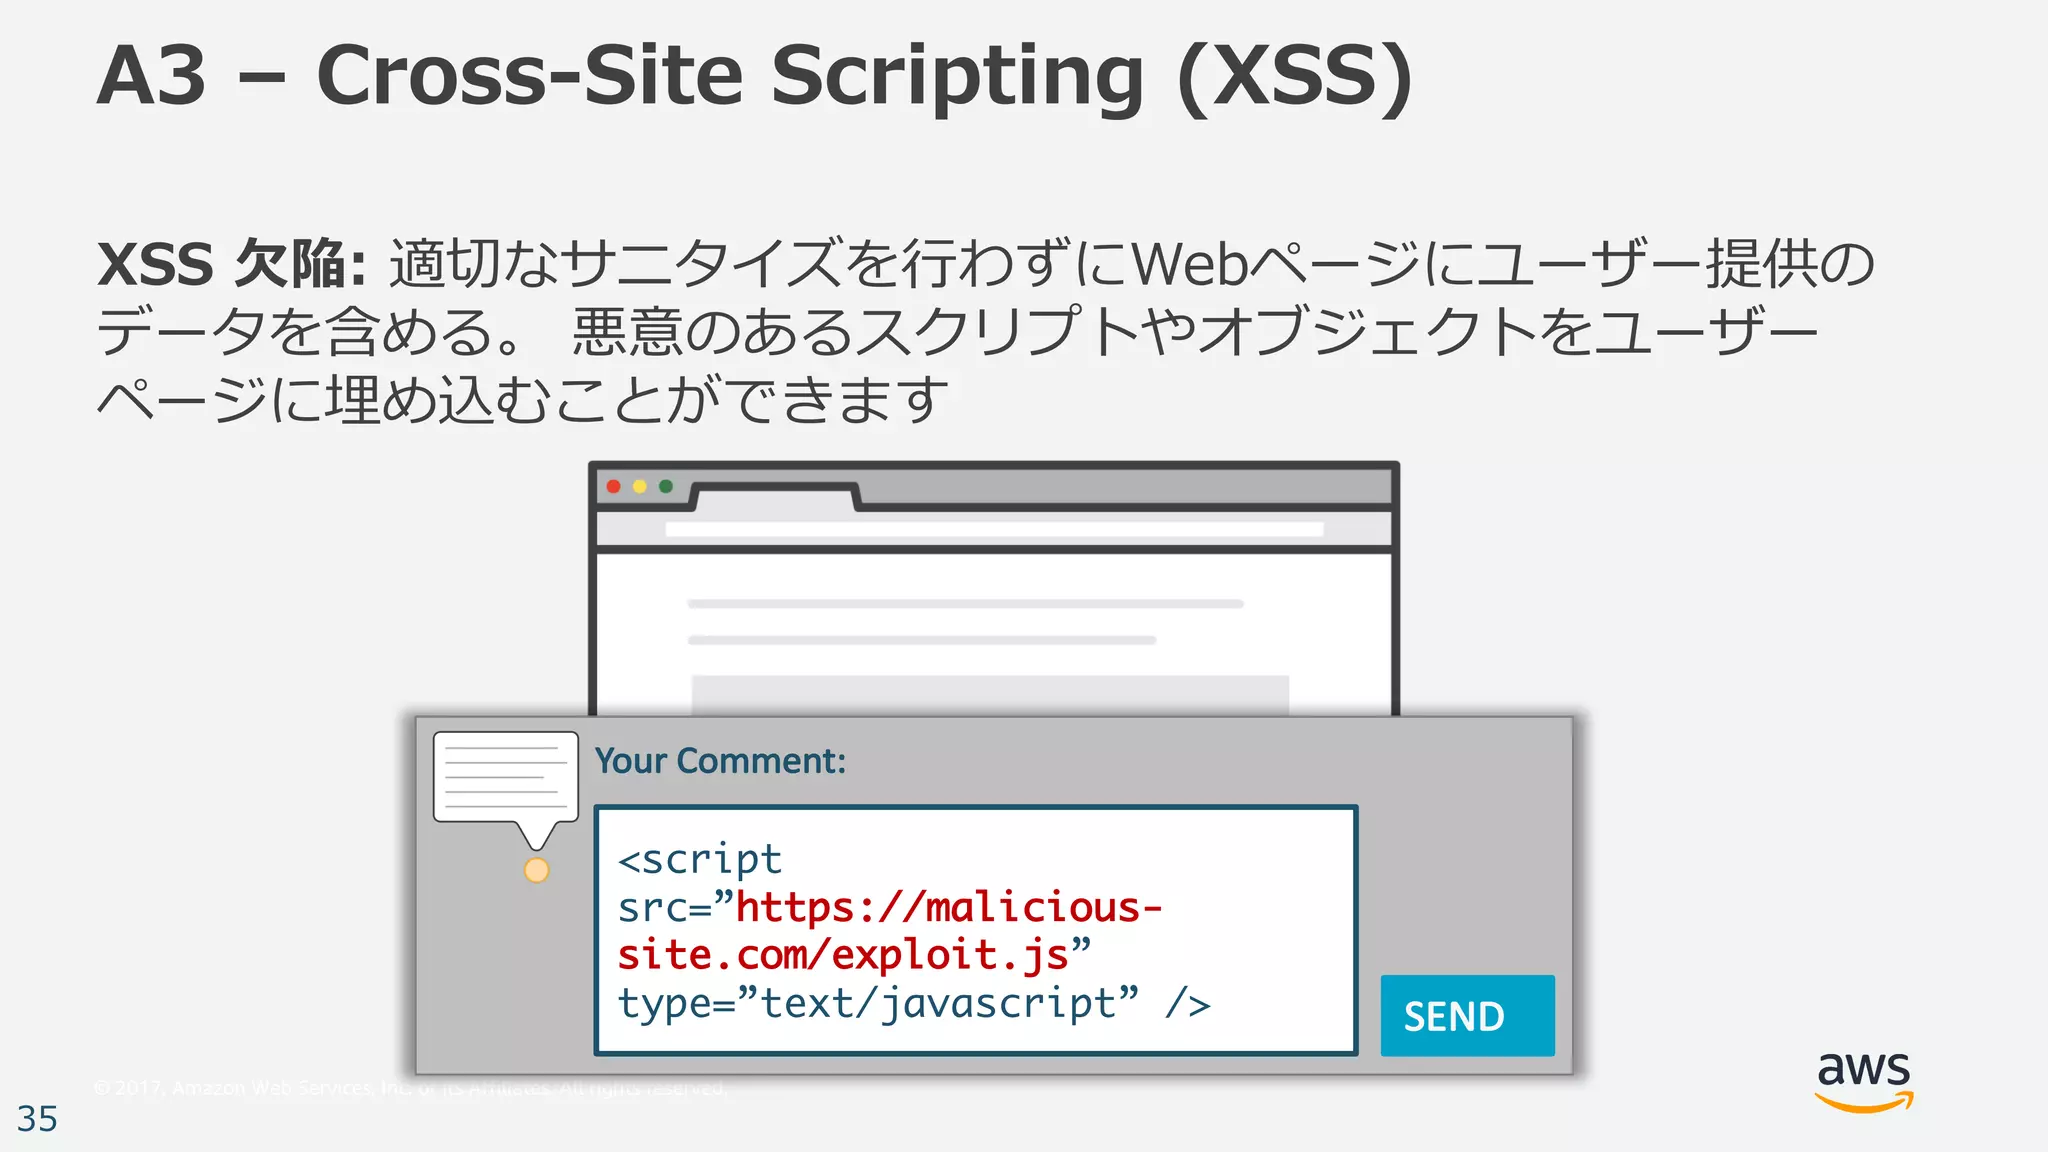The width and height of the screenshot is (2048, 1152).
Task: Click the 'XSS 欠陥:' bold heading
Action: [232, 265]
